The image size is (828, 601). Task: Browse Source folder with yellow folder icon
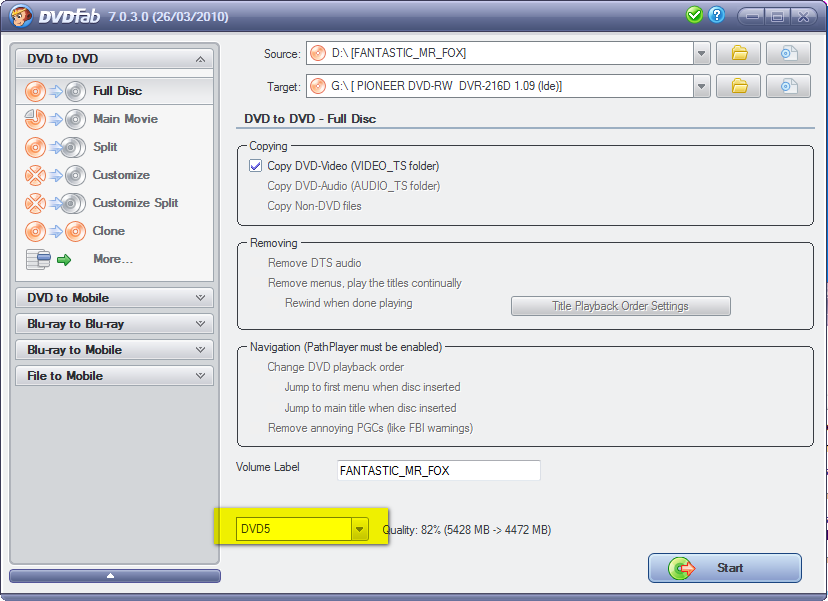[738, 53]
